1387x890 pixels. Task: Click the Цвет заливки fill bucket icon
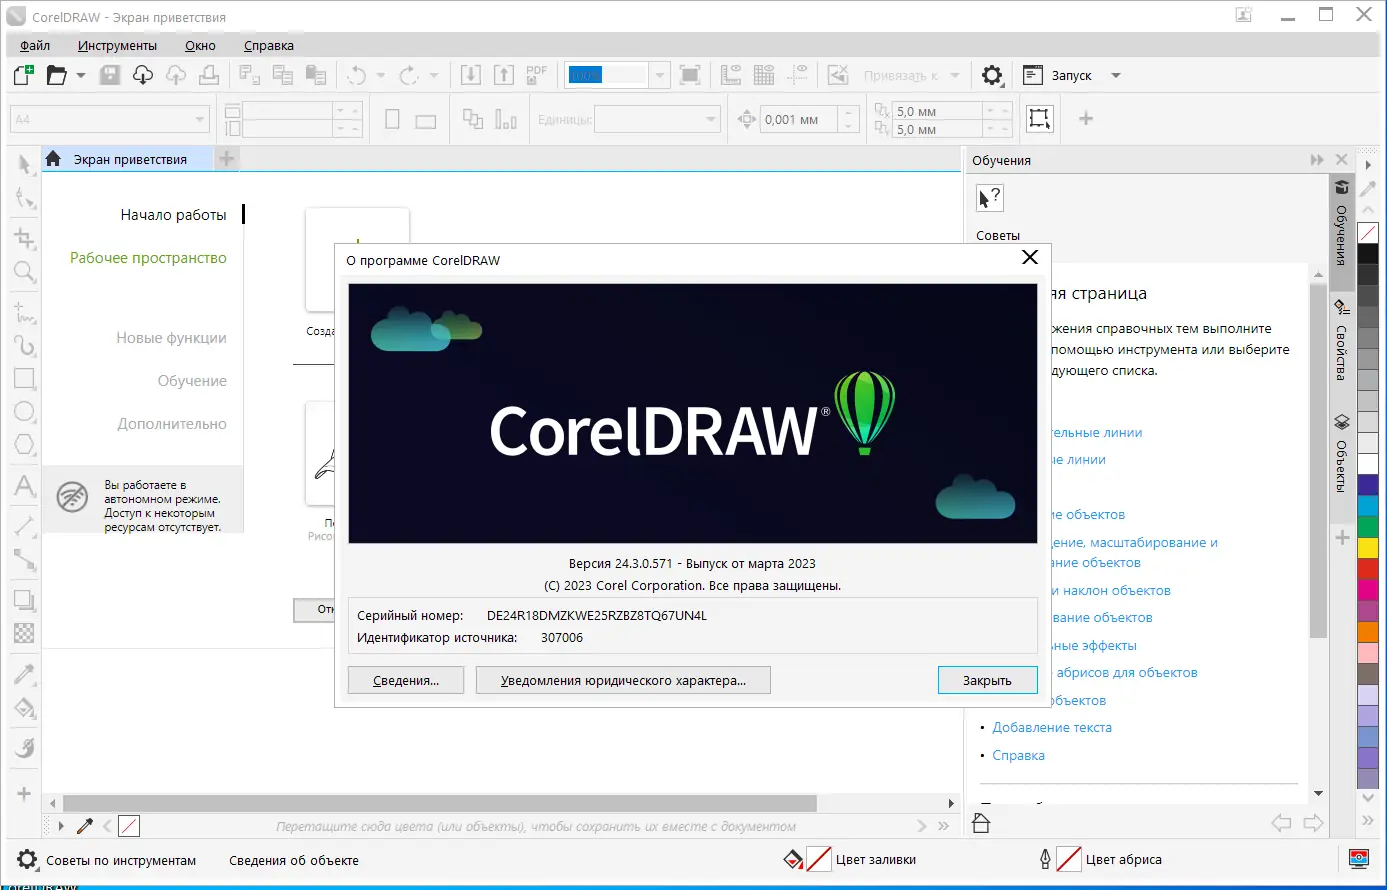793,860
